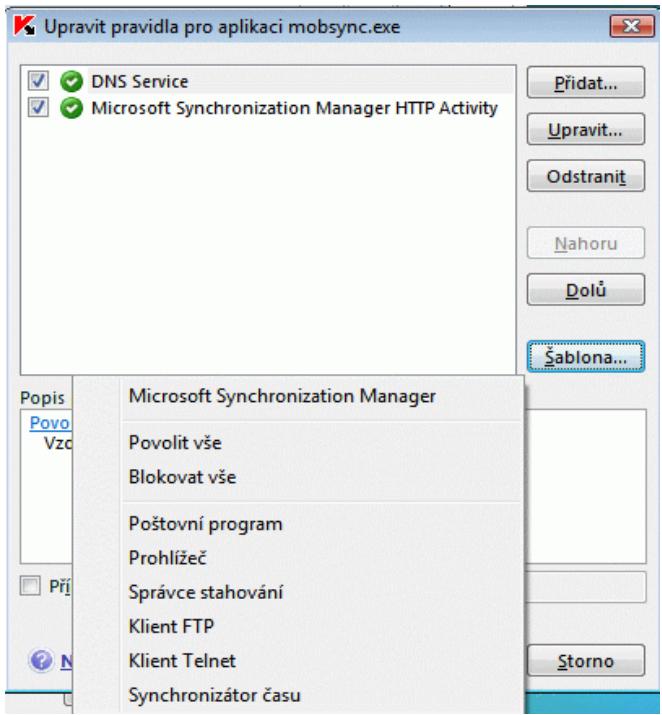Image resolution: width=662 pixels, height=715 pixels.
Task: Click the Přidat... button
Action: point(586,83)
